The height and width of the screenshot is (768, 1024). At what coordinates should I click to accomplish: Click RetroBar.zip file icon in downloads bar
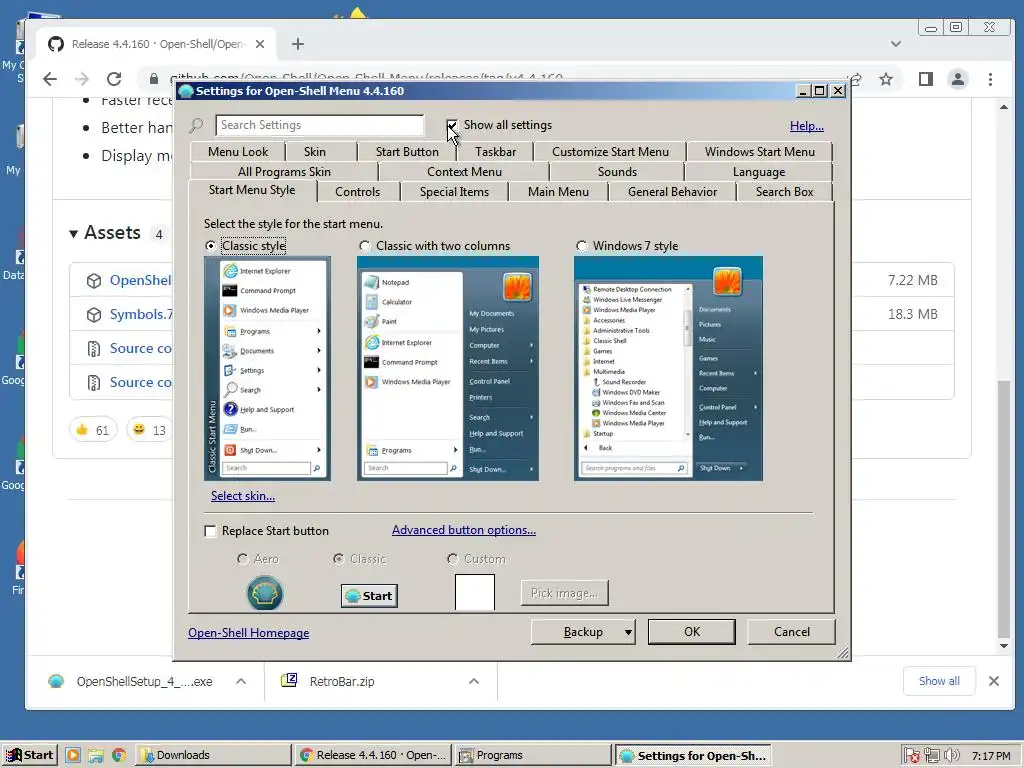point(289,680)
